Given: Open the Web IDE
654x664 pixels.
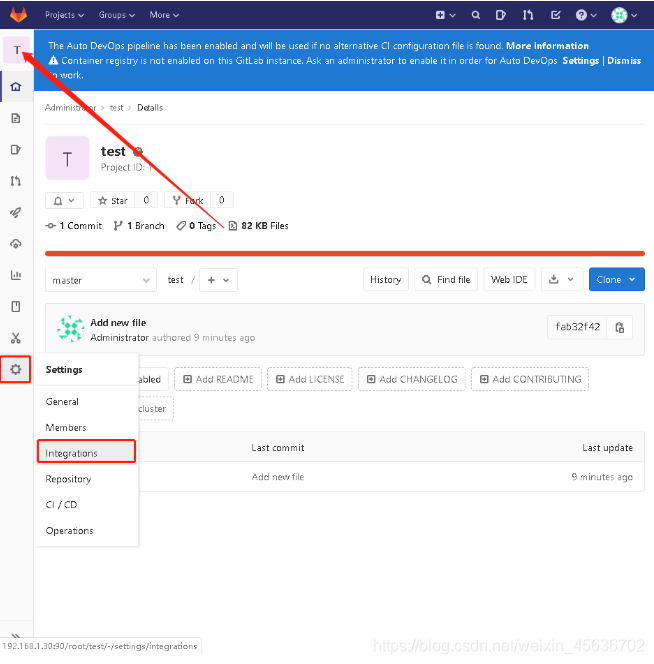Looking at the screenshot, I should pos(509,279).
